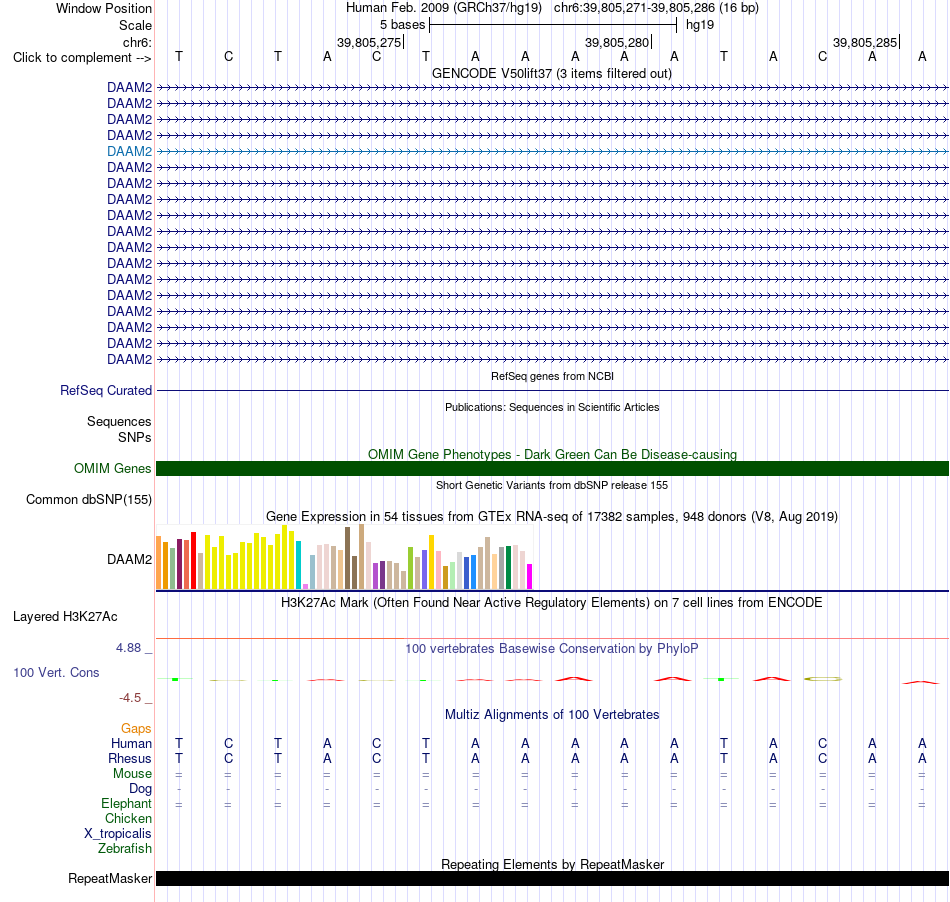Select the SNPs track label
Image resolution: width=950 pixels, height=902 pixels.
(x=135, y=437)
